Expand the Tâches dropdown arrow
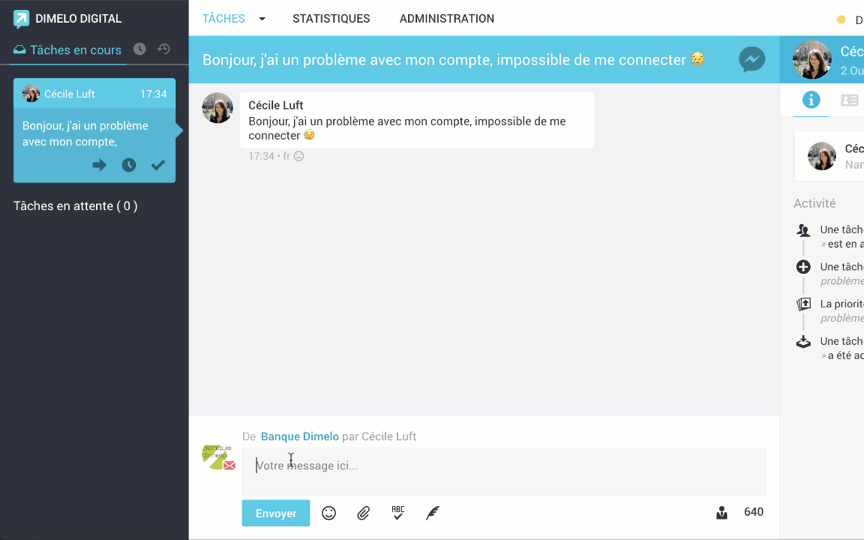The width and height of the screenshot is (864, 540). tap(262, 19)
